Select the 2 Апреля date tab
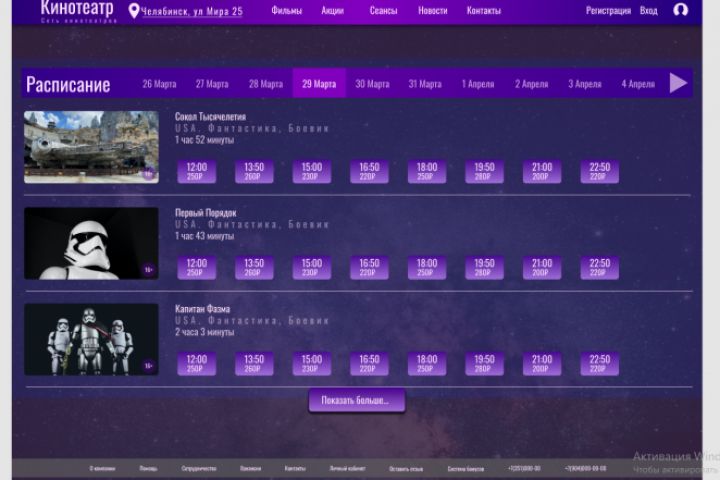Screen dimensions: 720x480 tap(531, 84)
